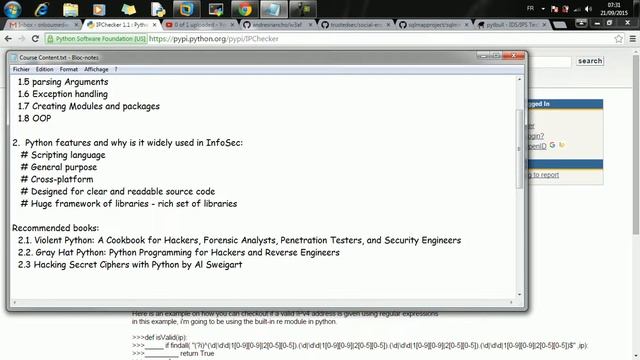This screenshot has height=360, width=640.
Task: Click '1.7 Creating Modules and packages'
Action: pyautogui.click(x=89, y=106)
